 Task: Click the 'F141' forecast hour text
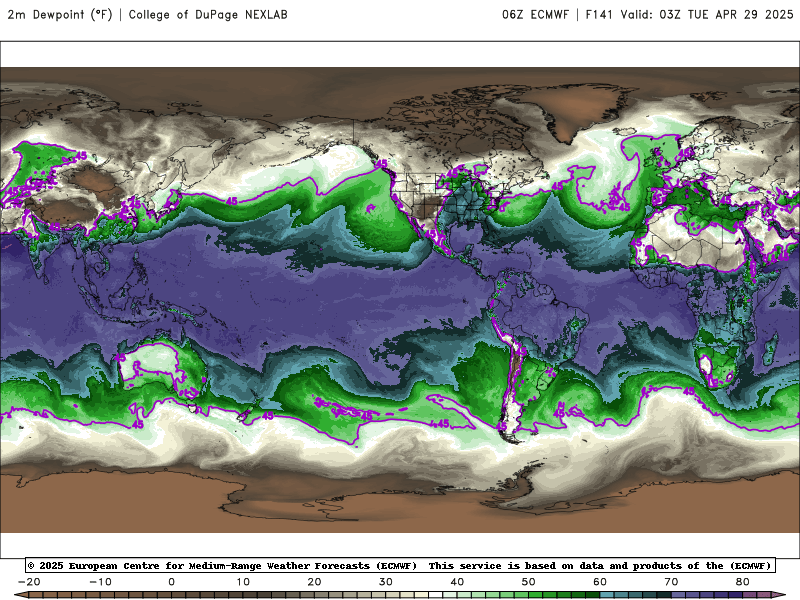coord(599,14)
